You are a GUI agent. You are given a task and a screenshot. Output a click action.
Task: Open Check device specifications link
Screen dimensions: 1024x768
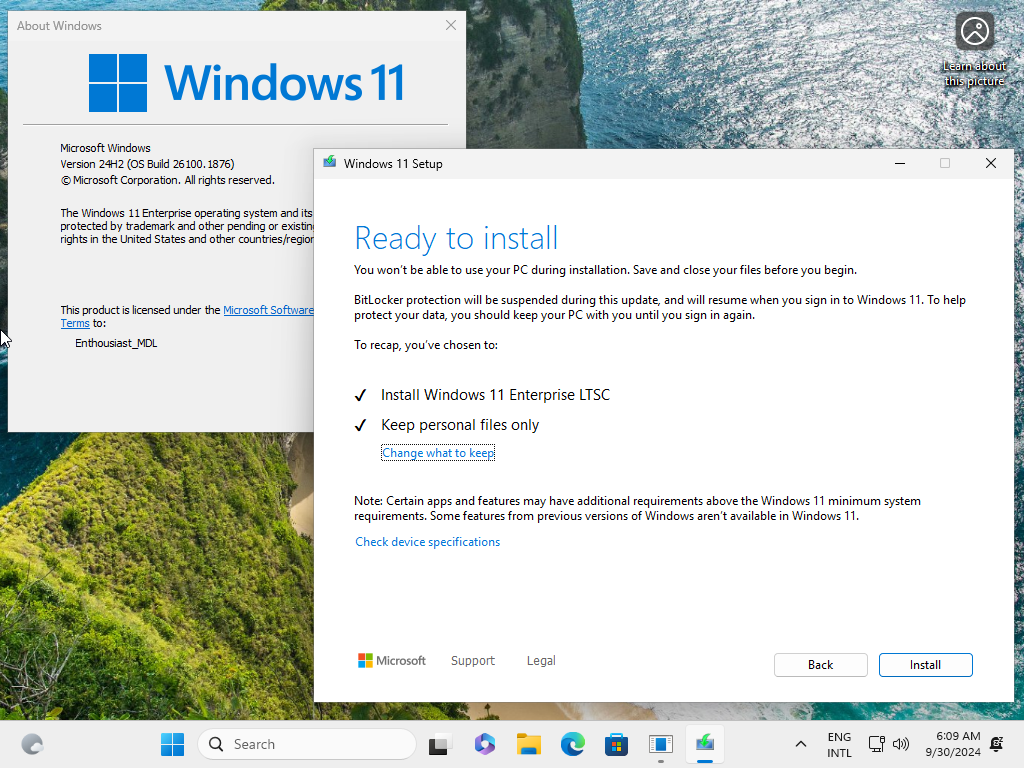[x=427, y=541]
